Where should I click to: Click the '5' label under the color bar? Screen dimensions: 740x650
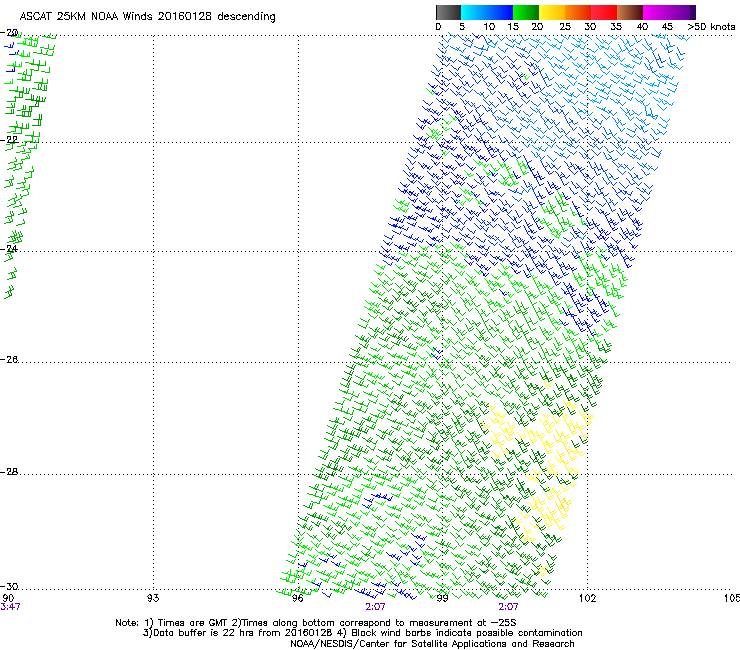click(462, 26)
